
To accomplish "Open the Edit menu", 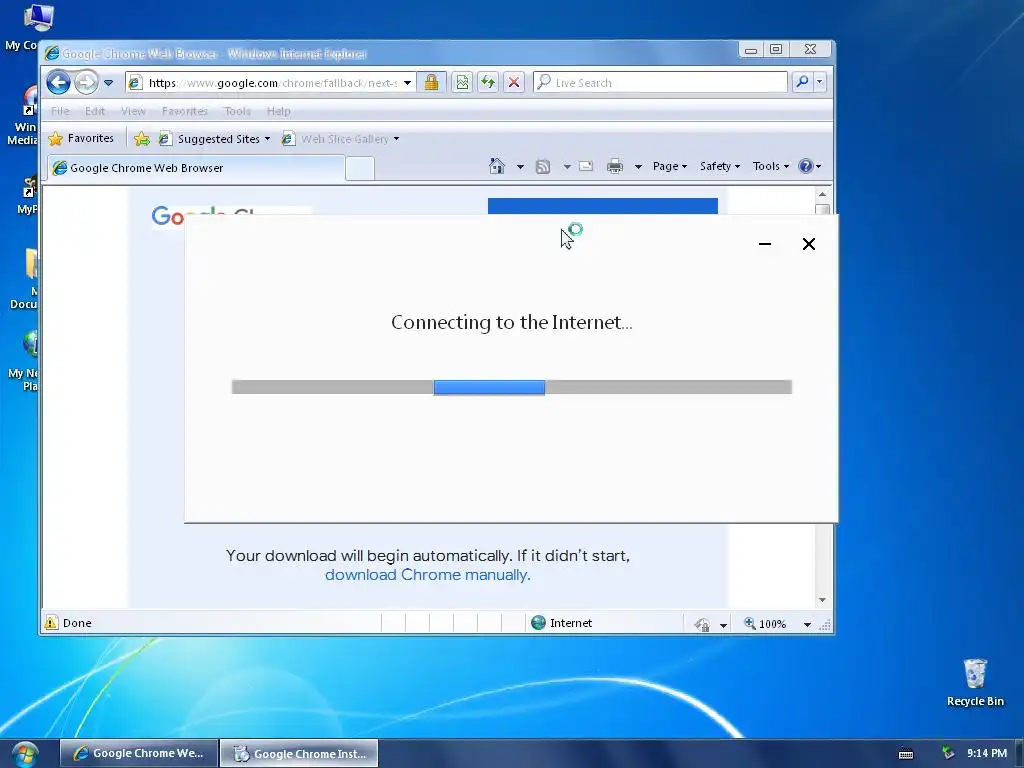I will click(x=95, y=111).
